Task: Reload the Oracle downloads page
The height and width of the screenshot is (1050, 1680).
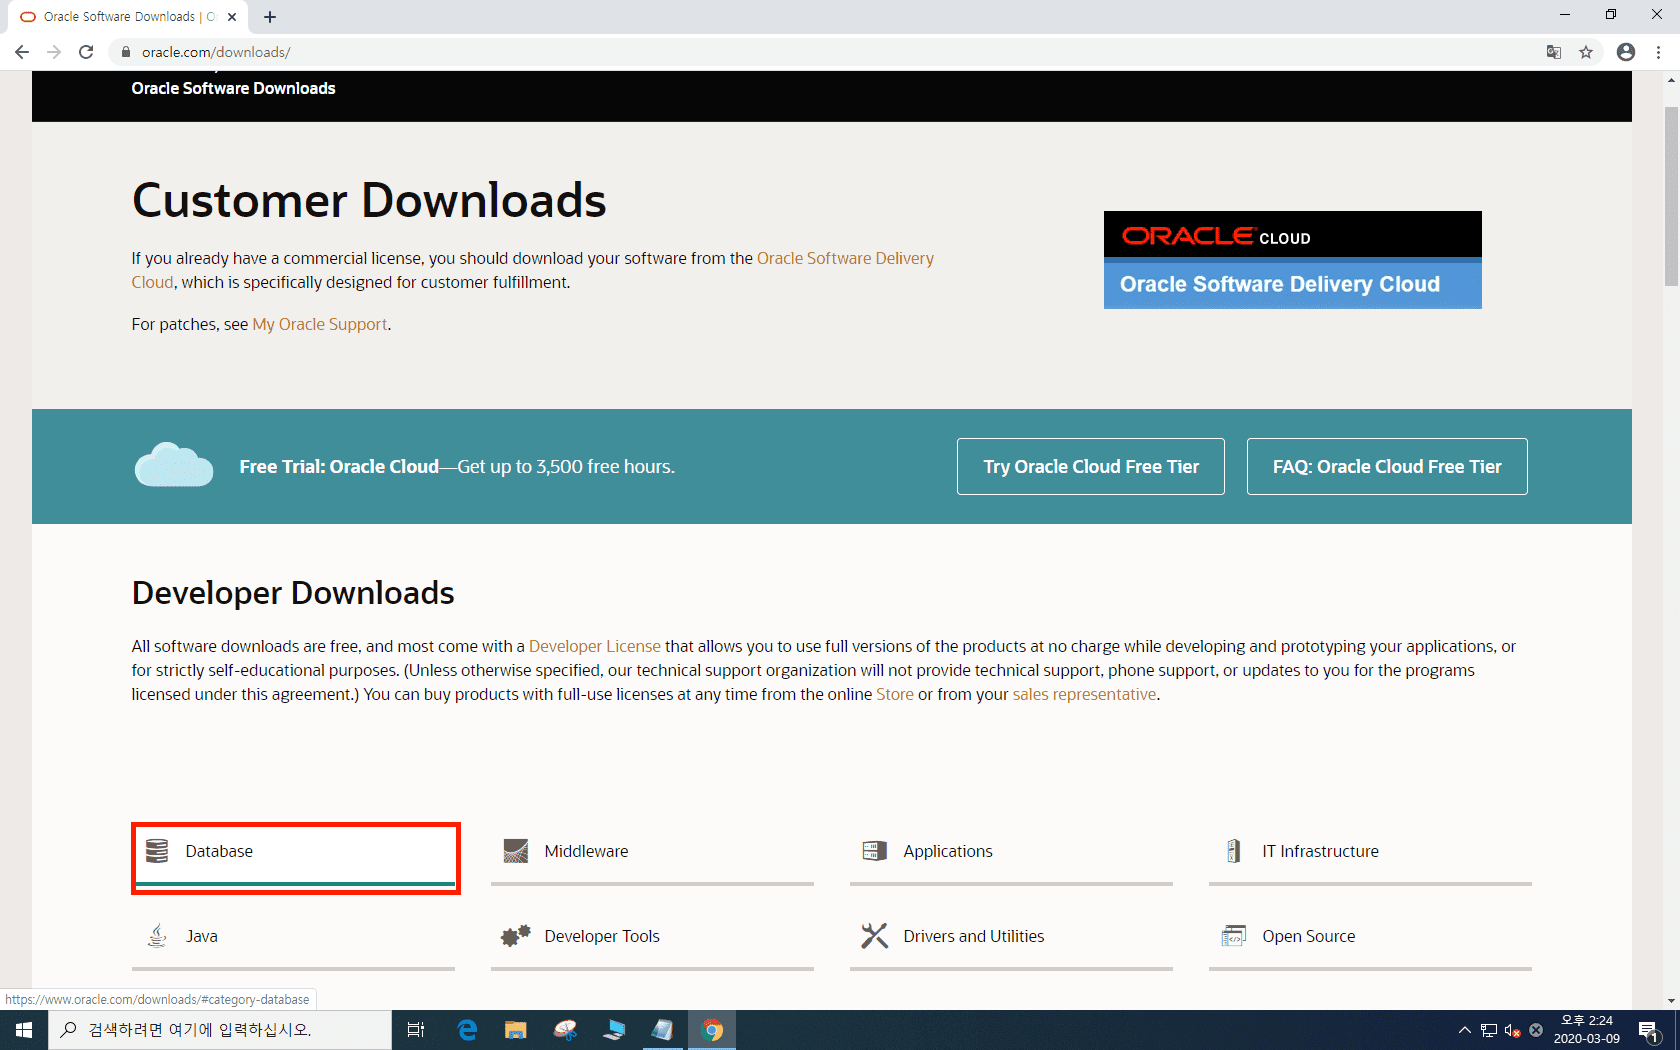Action: click(86, 52)
